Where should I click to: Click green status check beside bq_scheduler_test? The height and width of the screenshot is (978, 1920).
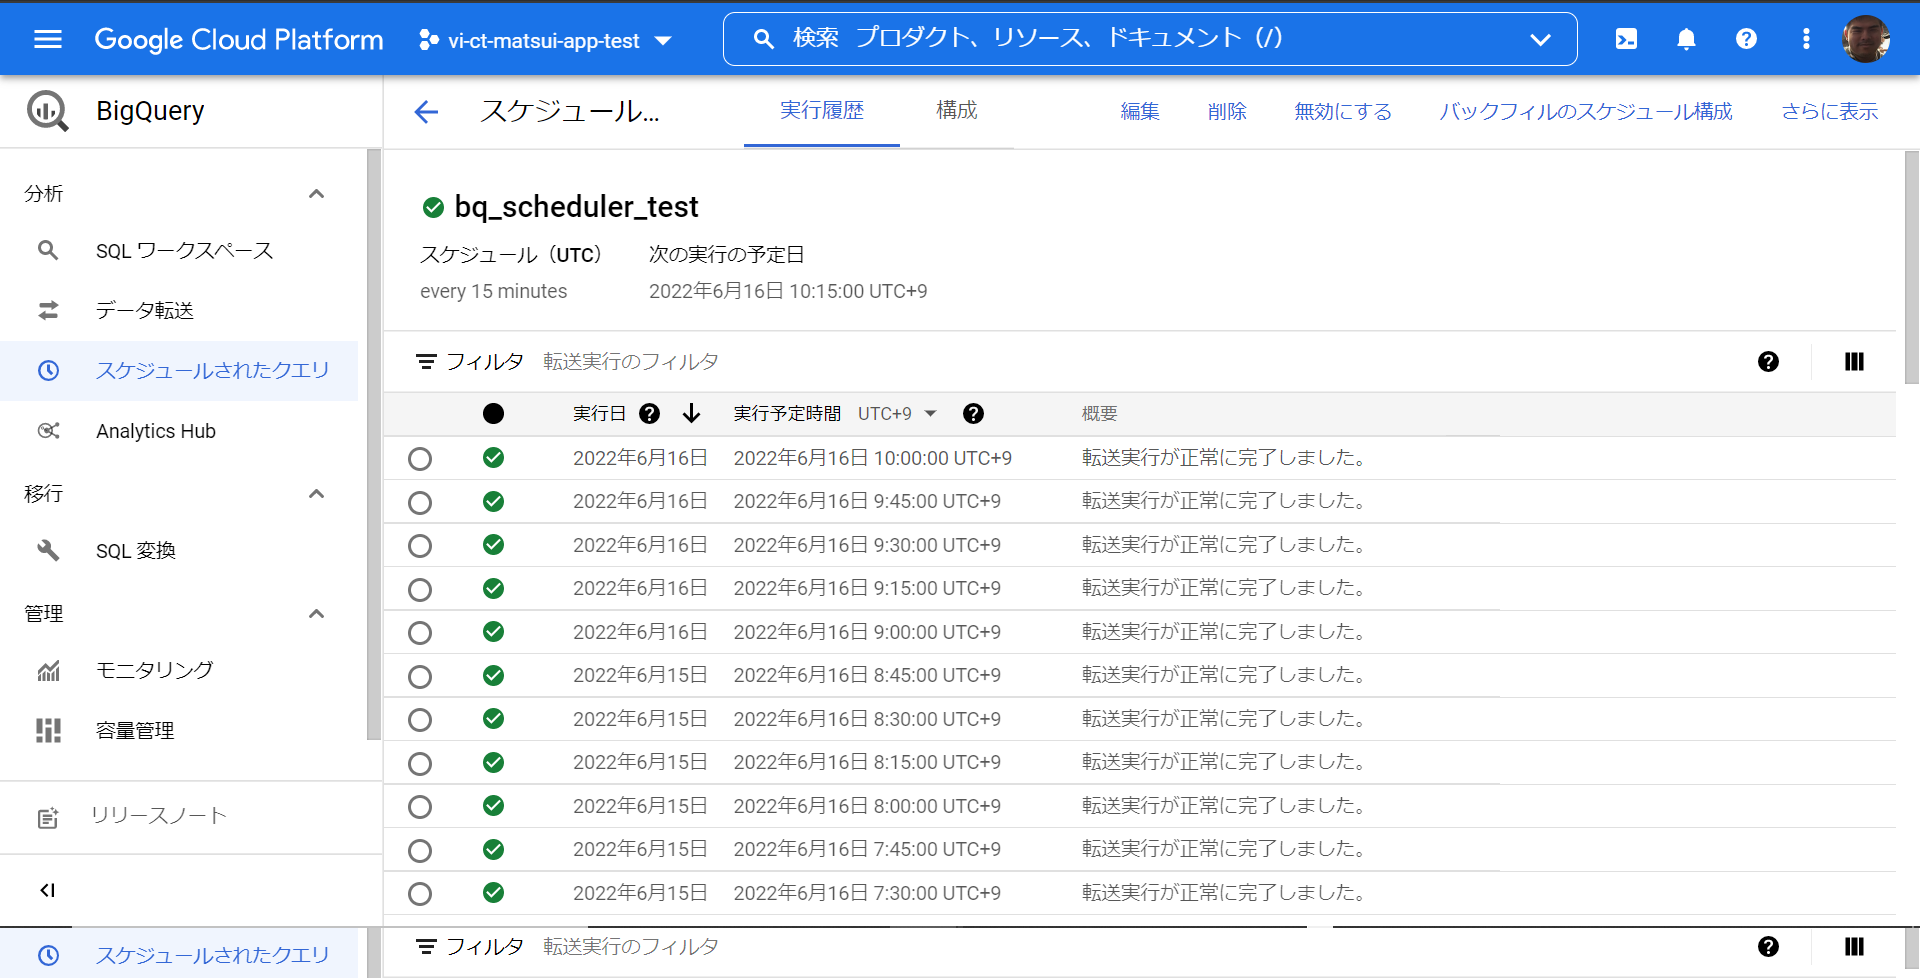pos(433,207)
